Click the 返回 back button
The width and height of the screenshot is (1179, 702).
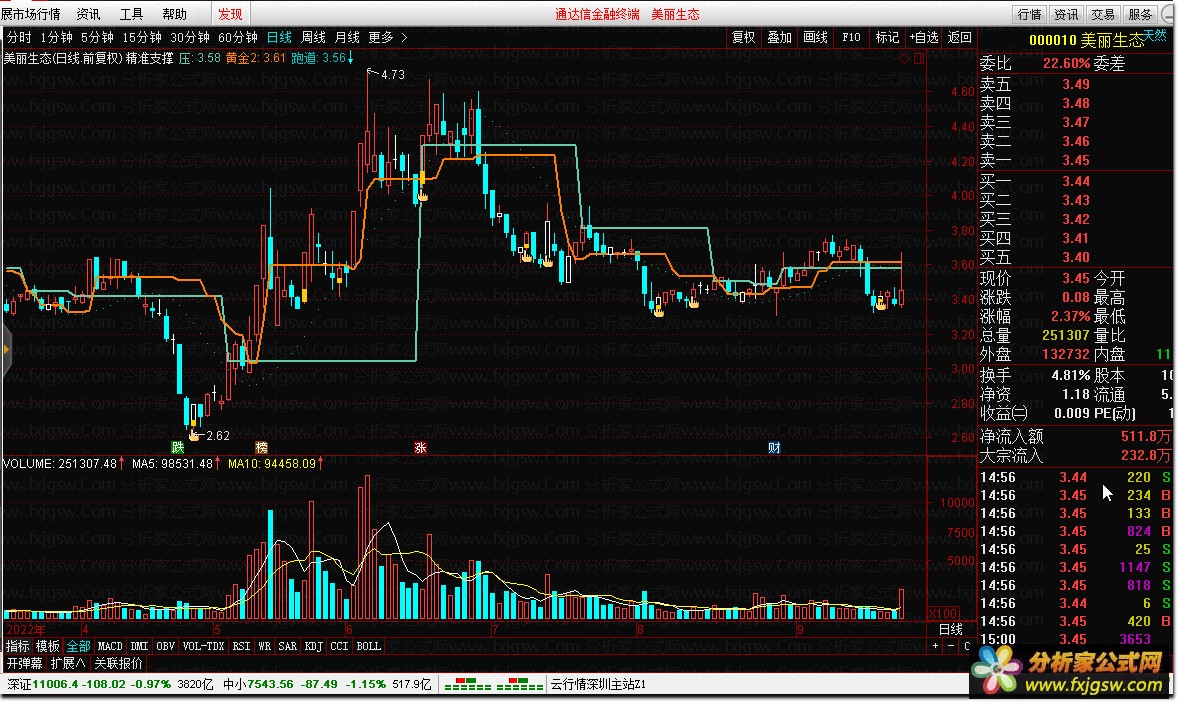point(959,37)
